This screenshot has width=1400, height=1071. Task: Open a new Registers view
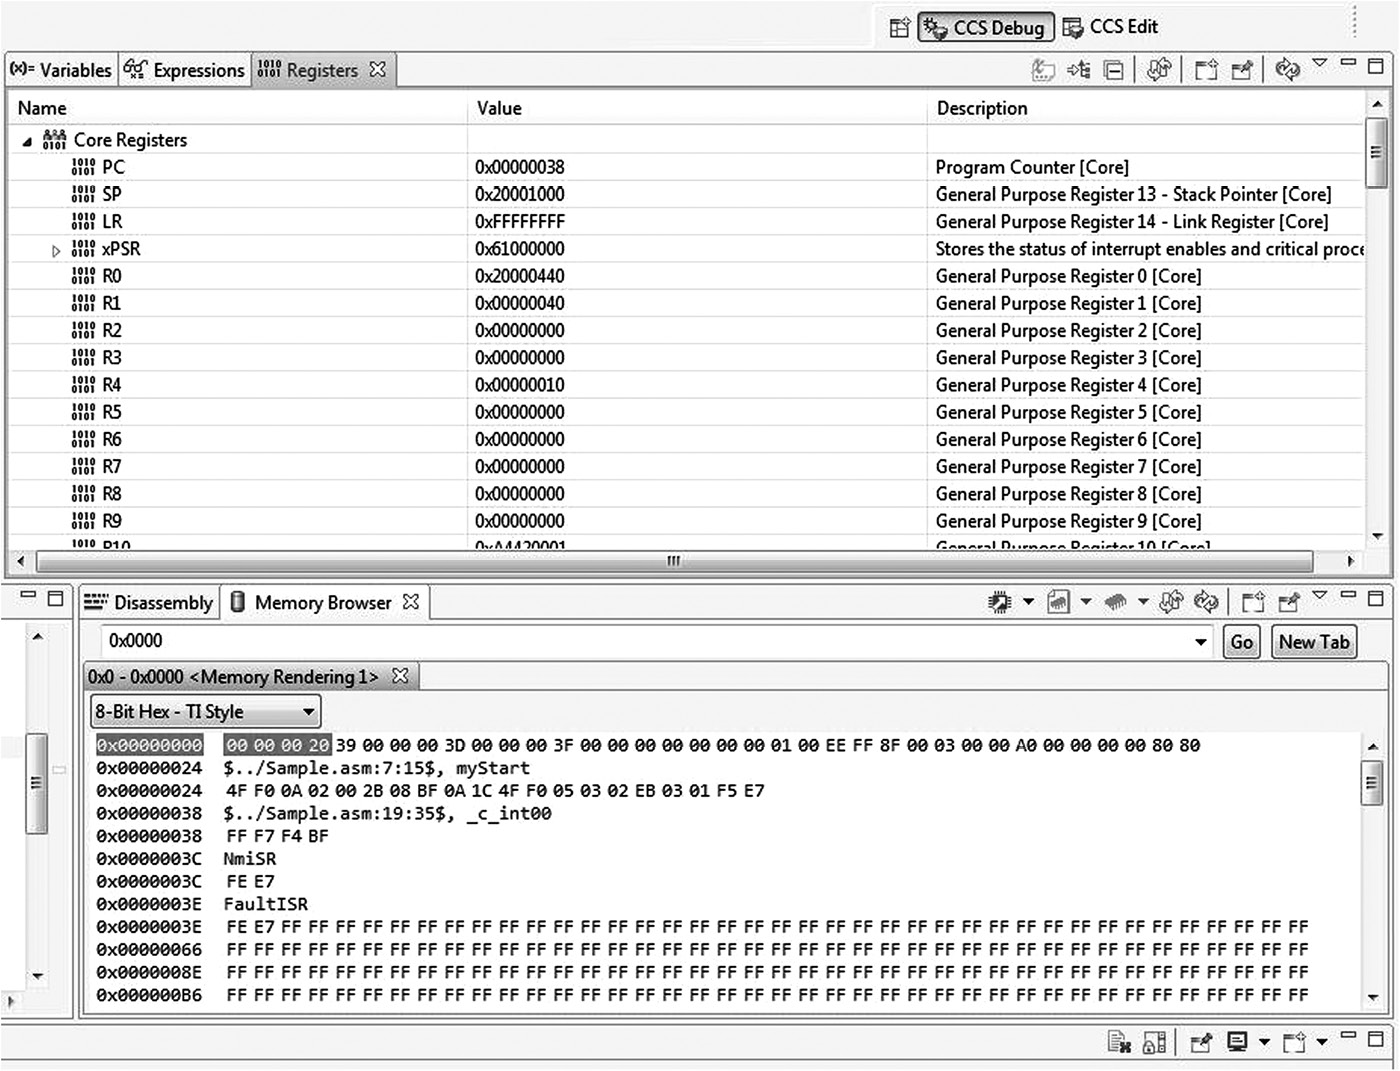coord(1205,70)
